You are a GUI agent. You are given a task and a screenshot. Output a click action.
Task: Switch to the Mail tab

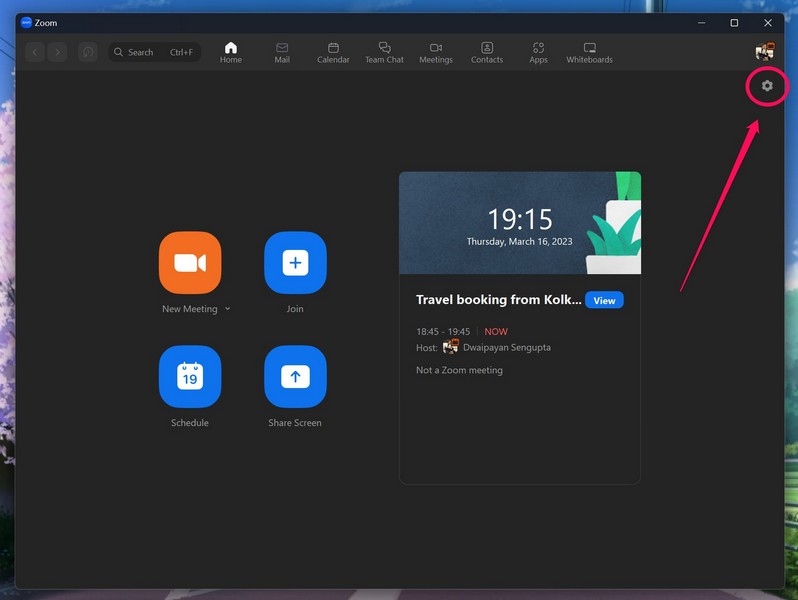tap(282, 52)
